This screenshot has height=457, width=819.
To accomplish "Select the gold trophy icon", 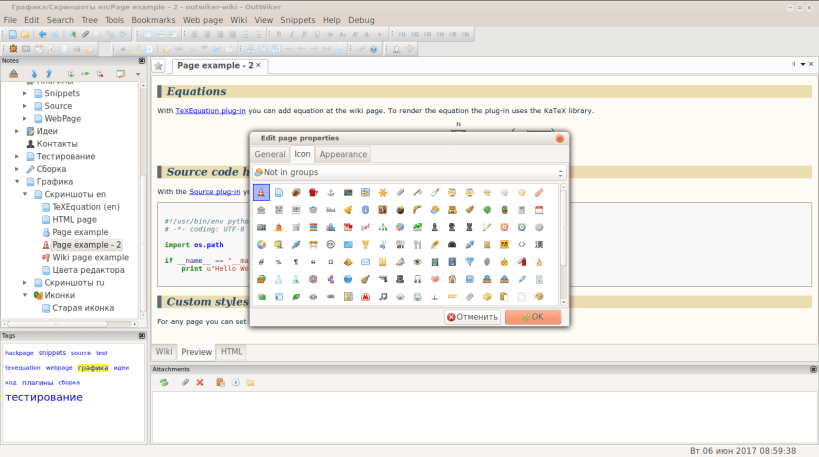I will pos(365,244).
